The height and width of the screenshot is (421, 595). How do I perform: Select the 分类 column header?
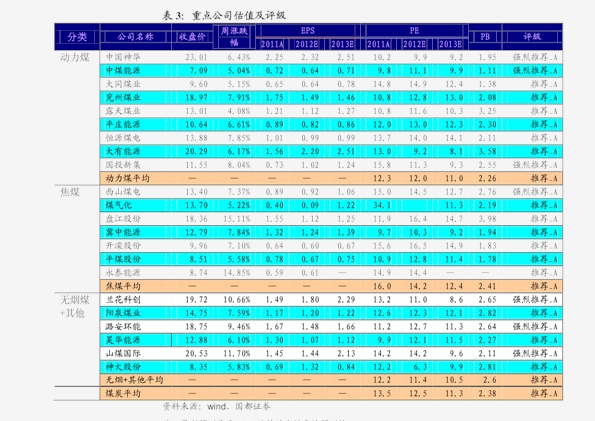pyautogui.click(x=77, y=37)
